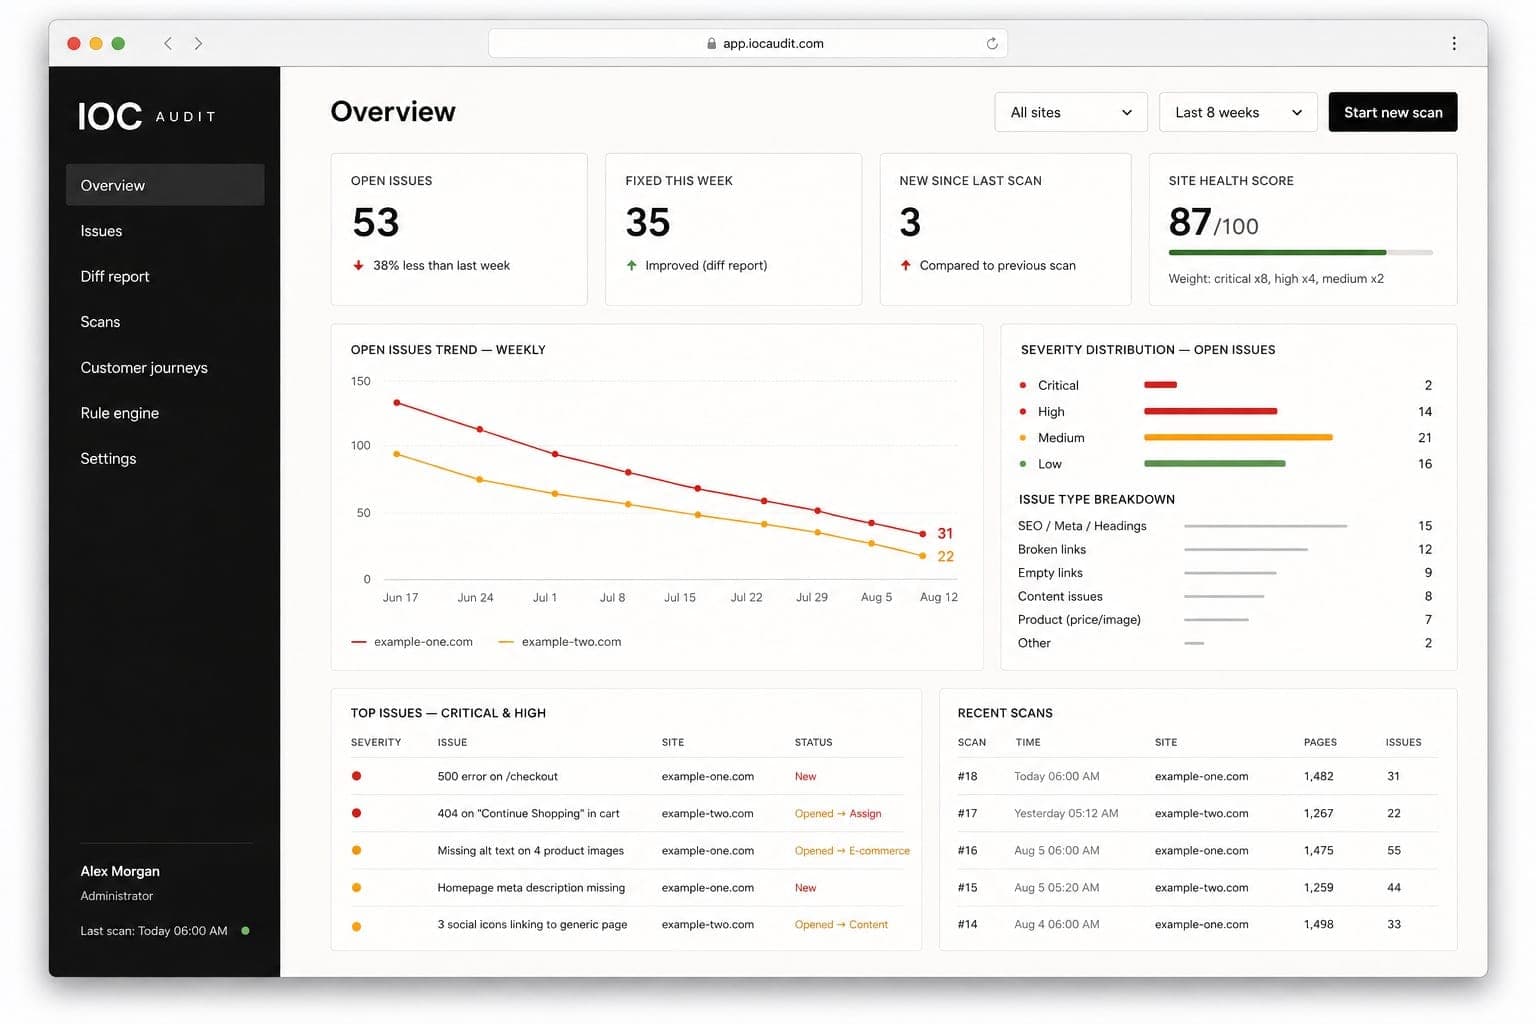Click the Start new scan button
Viewport: 1536px width, 1024px height.
pos(1393,112)
